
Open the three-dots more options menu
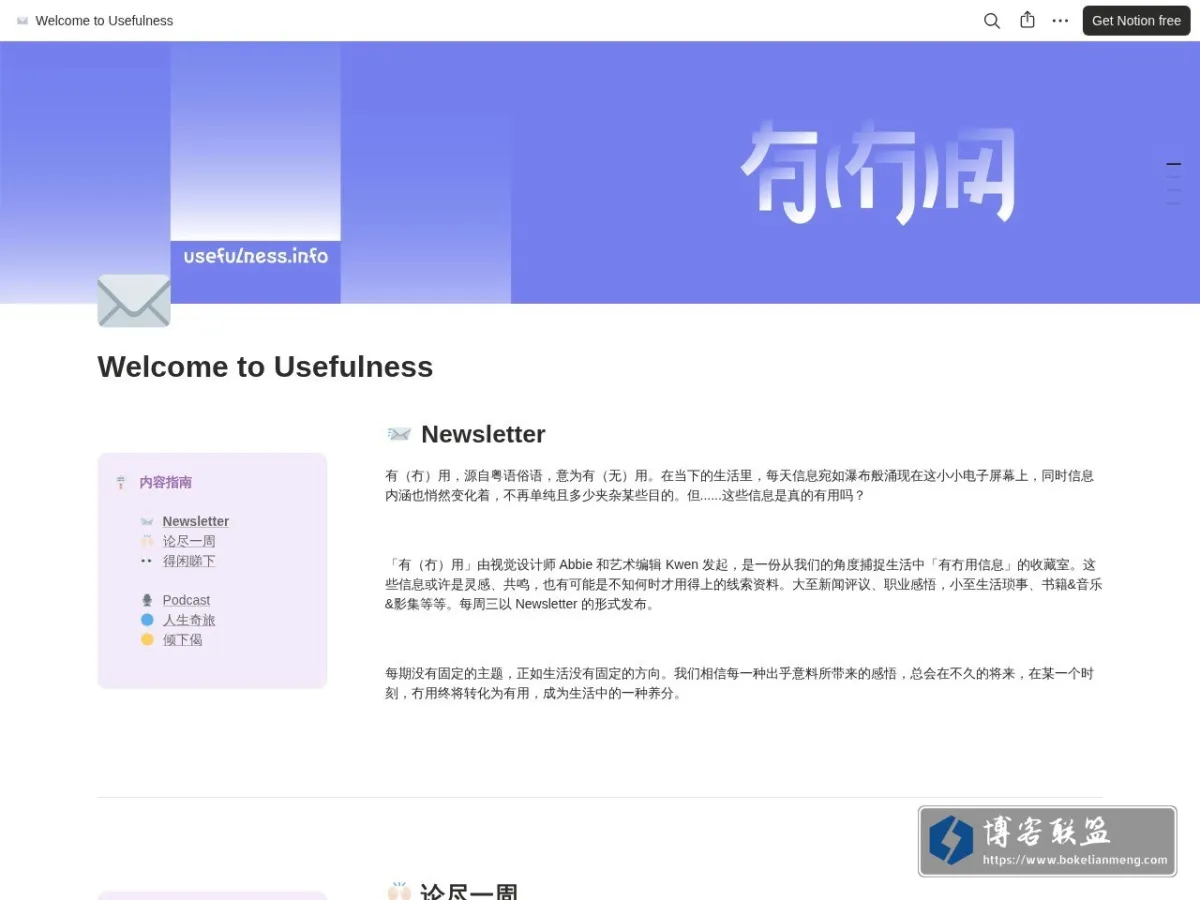[1060, 20]
